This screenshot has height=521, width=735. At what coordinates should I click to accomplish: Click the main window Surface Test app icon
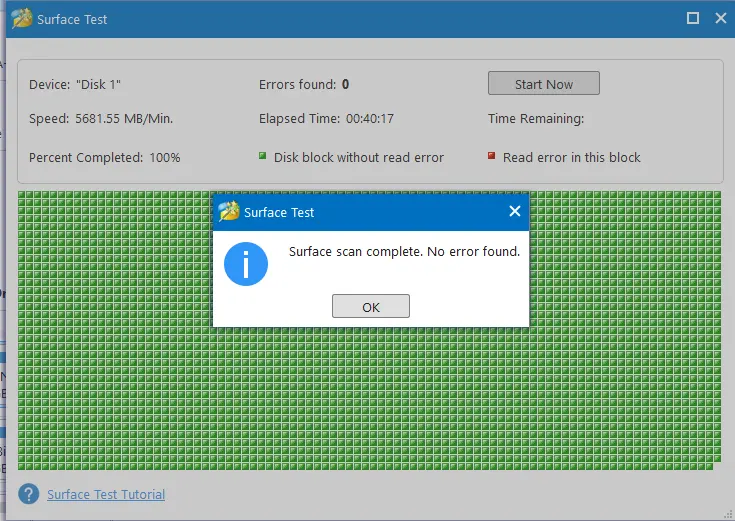coord(22,19)
